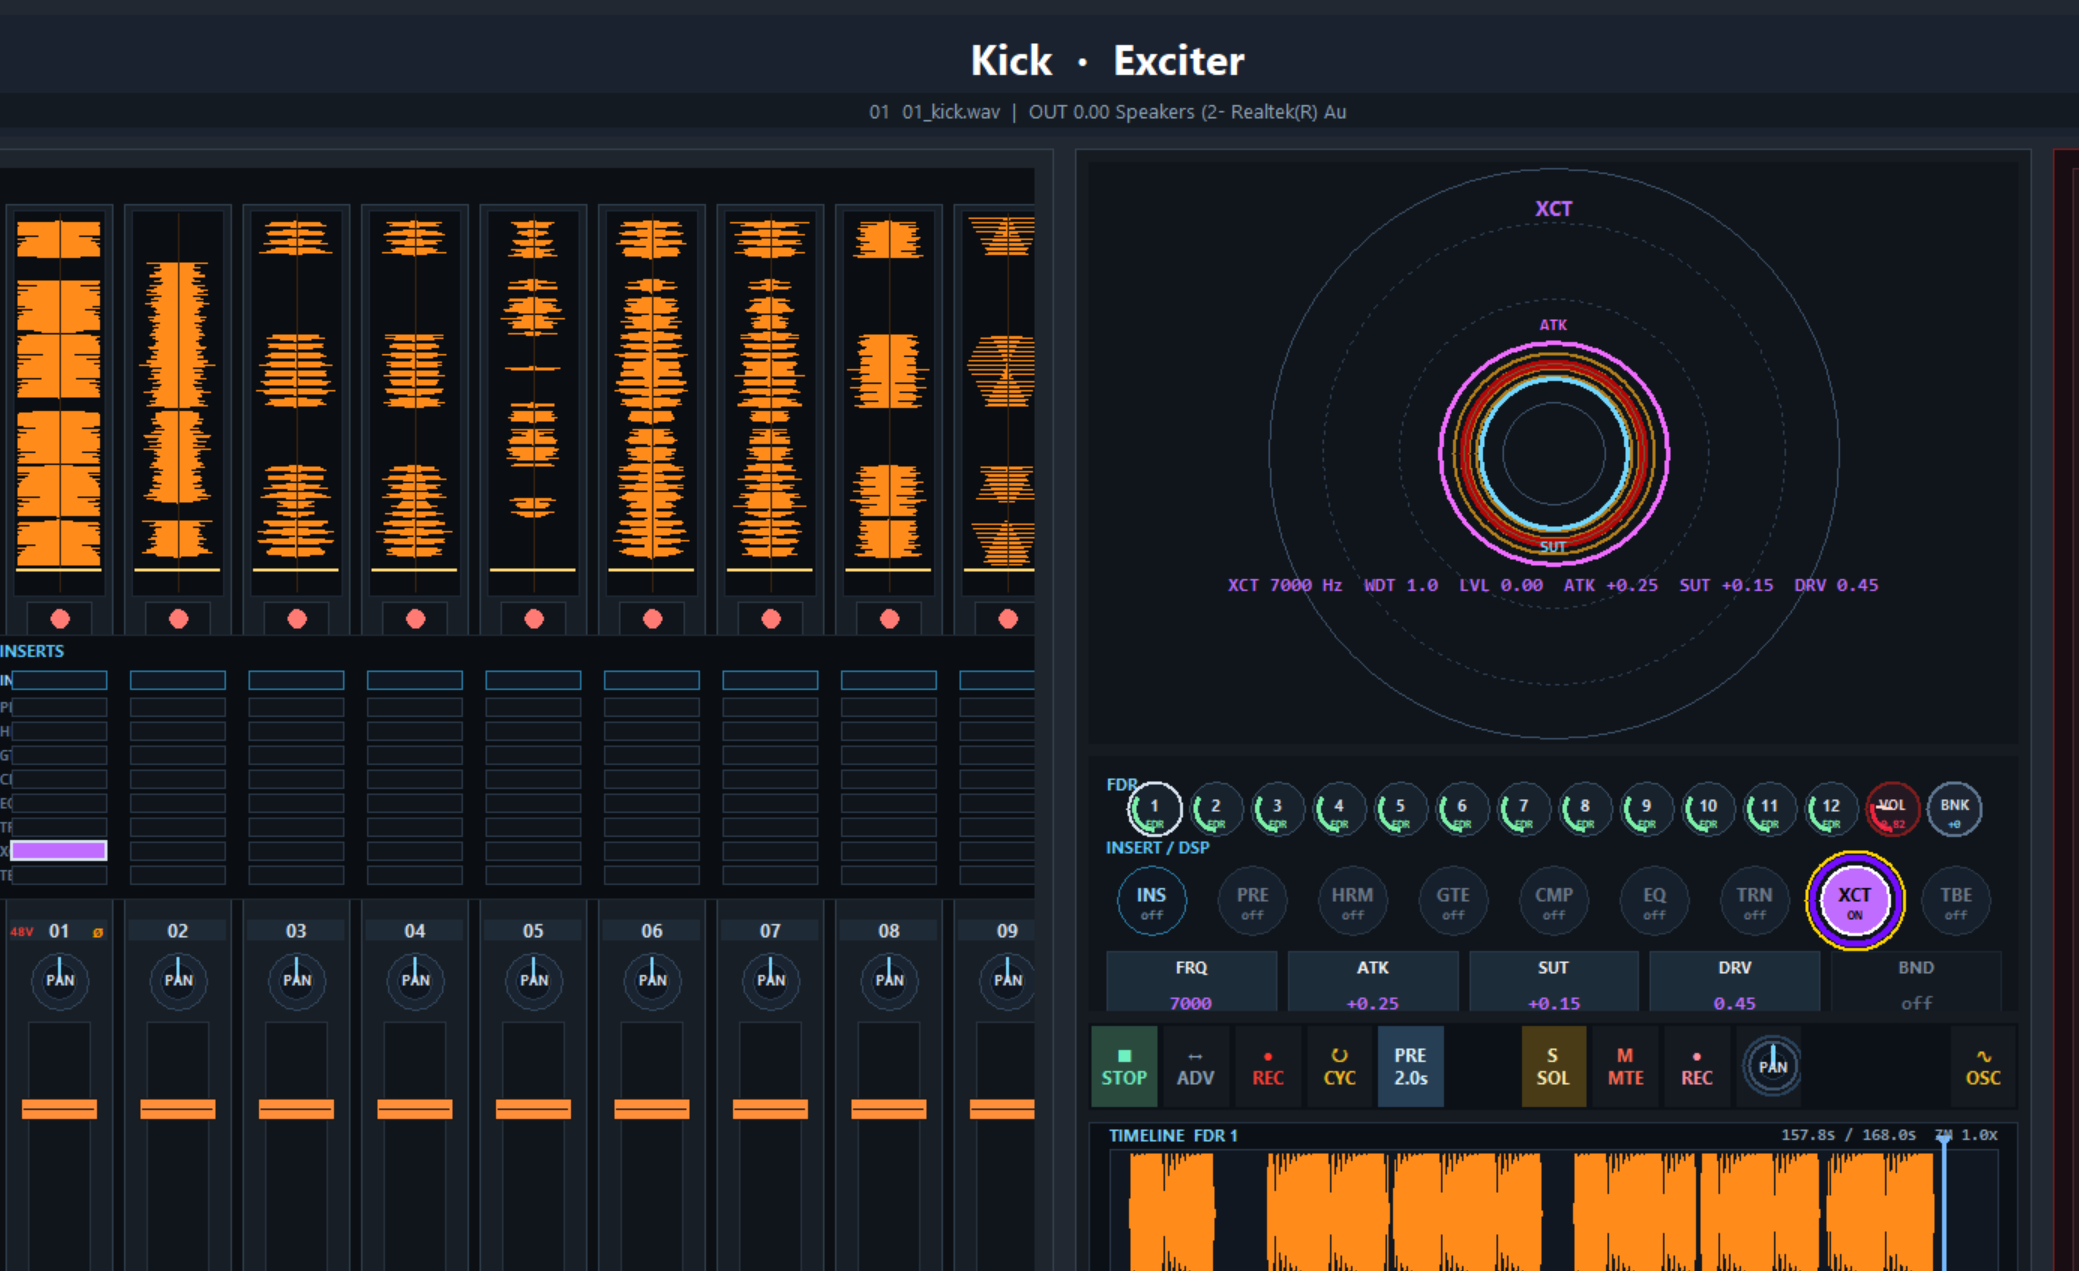Select fader knob 7 in FDR row
Viewport: 2079px width, 1271px height.
tap(1523, 809)
